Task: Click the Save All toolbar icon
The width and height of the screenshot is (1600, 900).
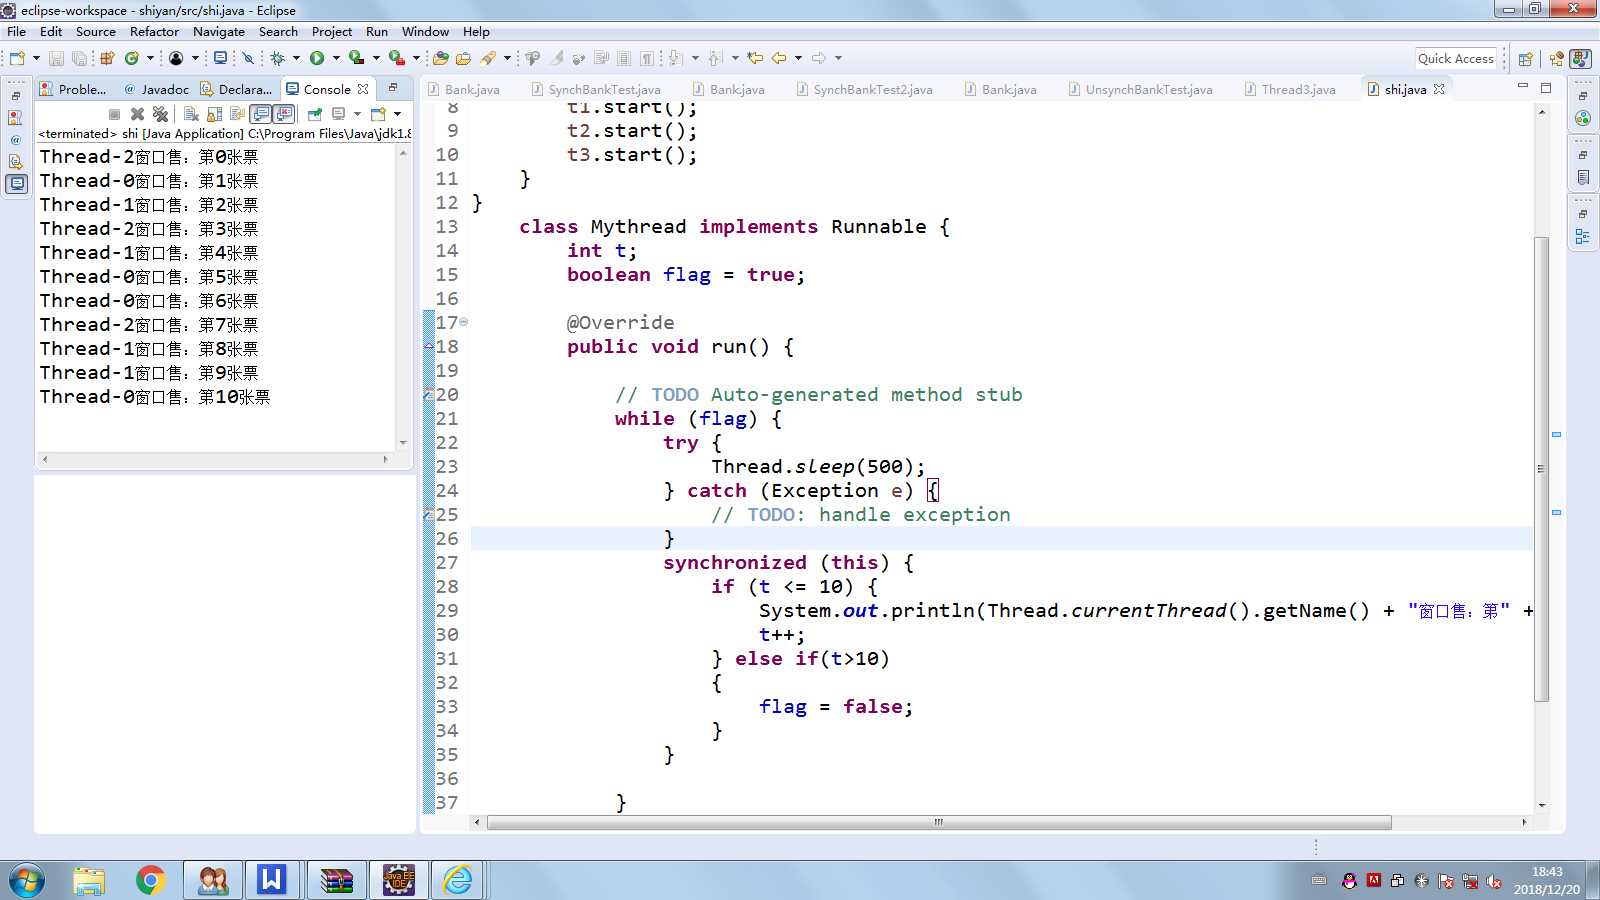Action: click(x=79, y=58)
